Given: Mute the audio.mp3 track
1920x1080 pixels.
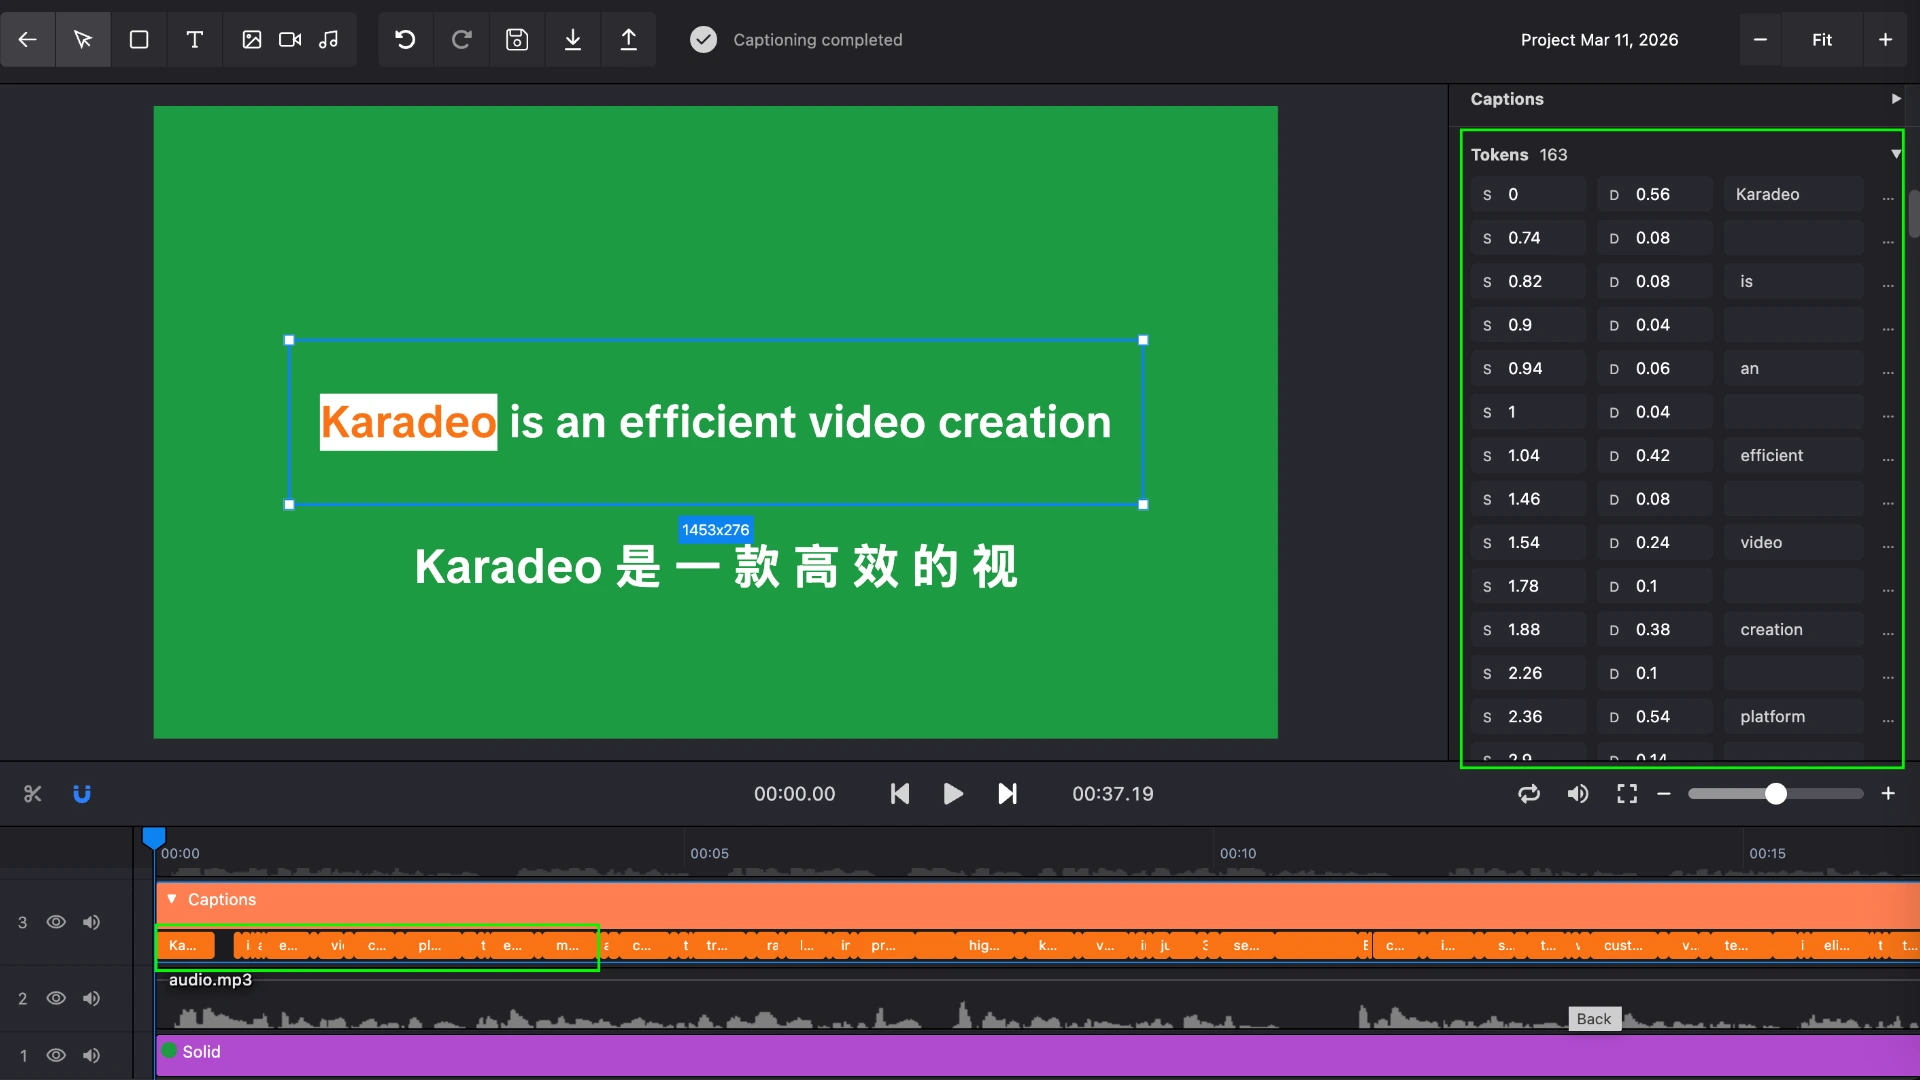Looking at the screenshot, I should click(91, 998).
